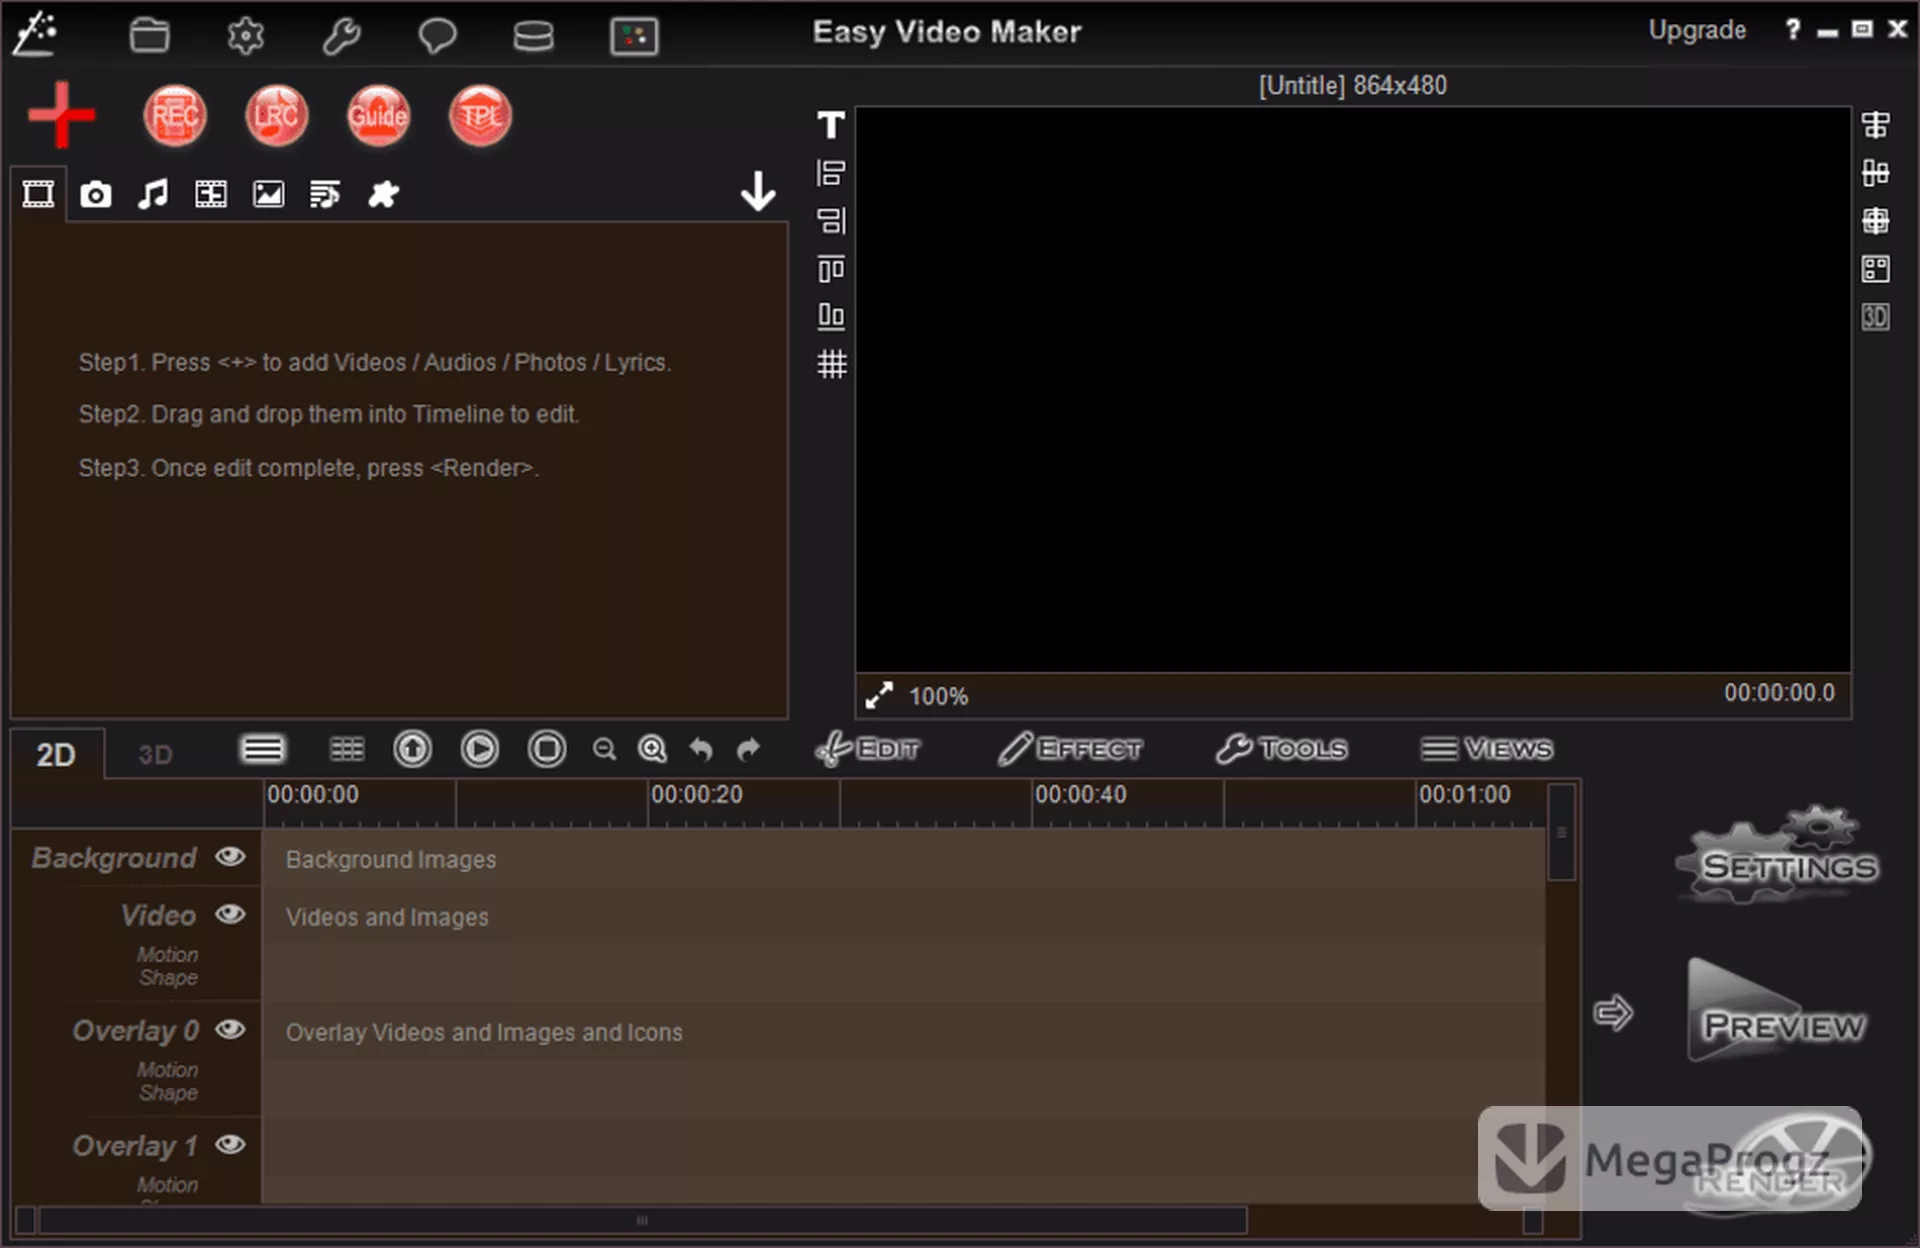The width and height of the screenshot is (1920, 1248).
Task: Click the circled up-arrow timeline button
Action: (x=412, y=749)
